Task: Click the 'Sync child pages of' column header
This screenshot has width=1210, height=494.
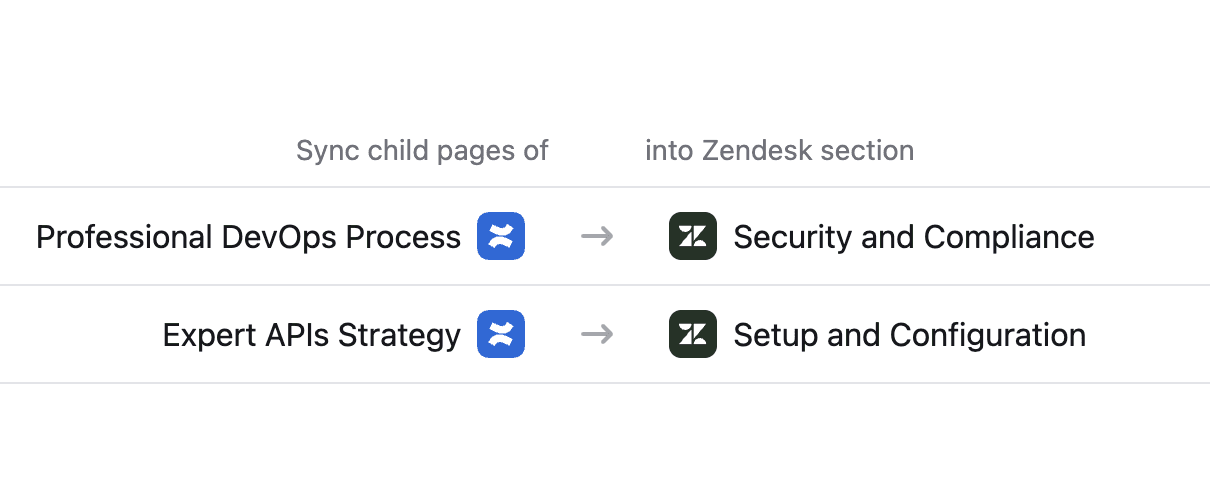Action: pyautogui.click(x=422, y=151)
